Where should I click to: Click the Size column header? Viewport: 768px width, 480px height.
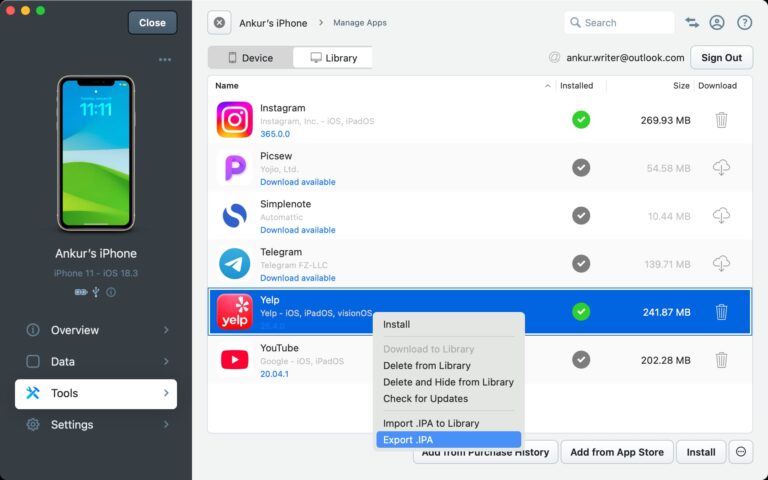point(681,86)
